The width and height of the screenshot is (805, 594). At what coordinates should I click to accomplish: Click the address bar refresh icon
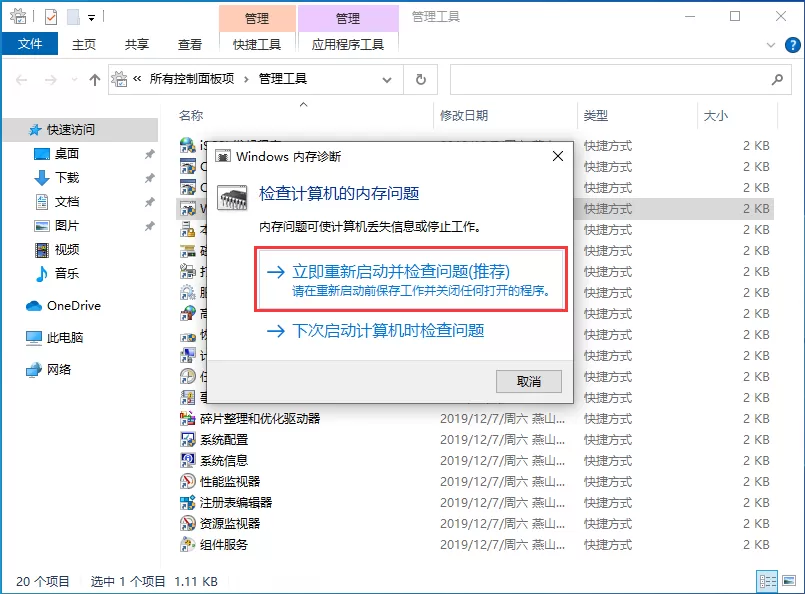pyautogui.click(x=419, y=78)
